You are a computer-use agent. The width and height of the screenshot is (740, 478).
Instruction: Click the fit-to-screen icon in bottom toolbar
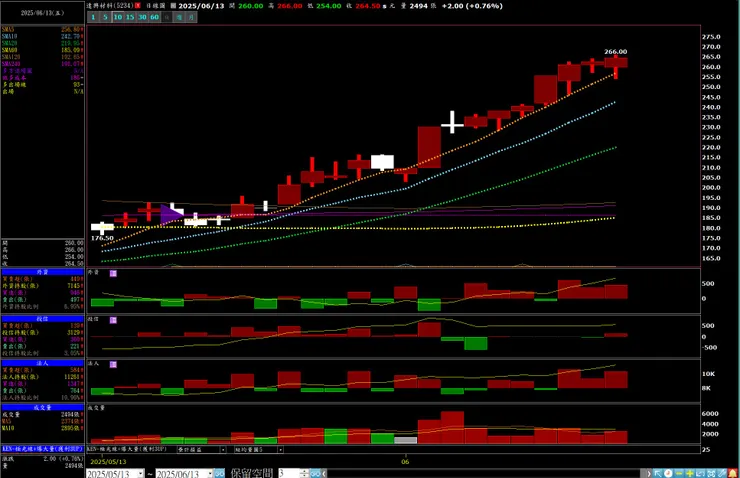pyautogui.click(x=712, y=473)
